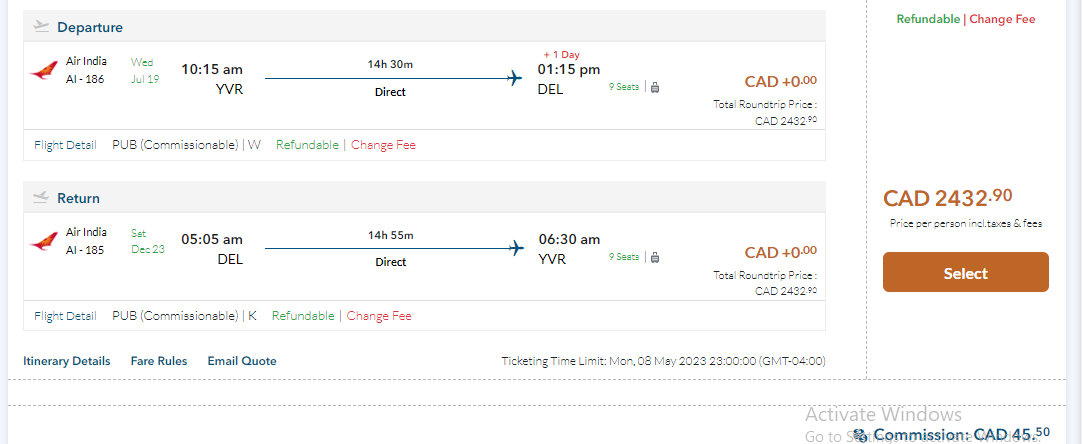The width and height of the screenshot is (1082, 444).
Task: Click Change Fee on return flight row
Action: pos(379,316)
